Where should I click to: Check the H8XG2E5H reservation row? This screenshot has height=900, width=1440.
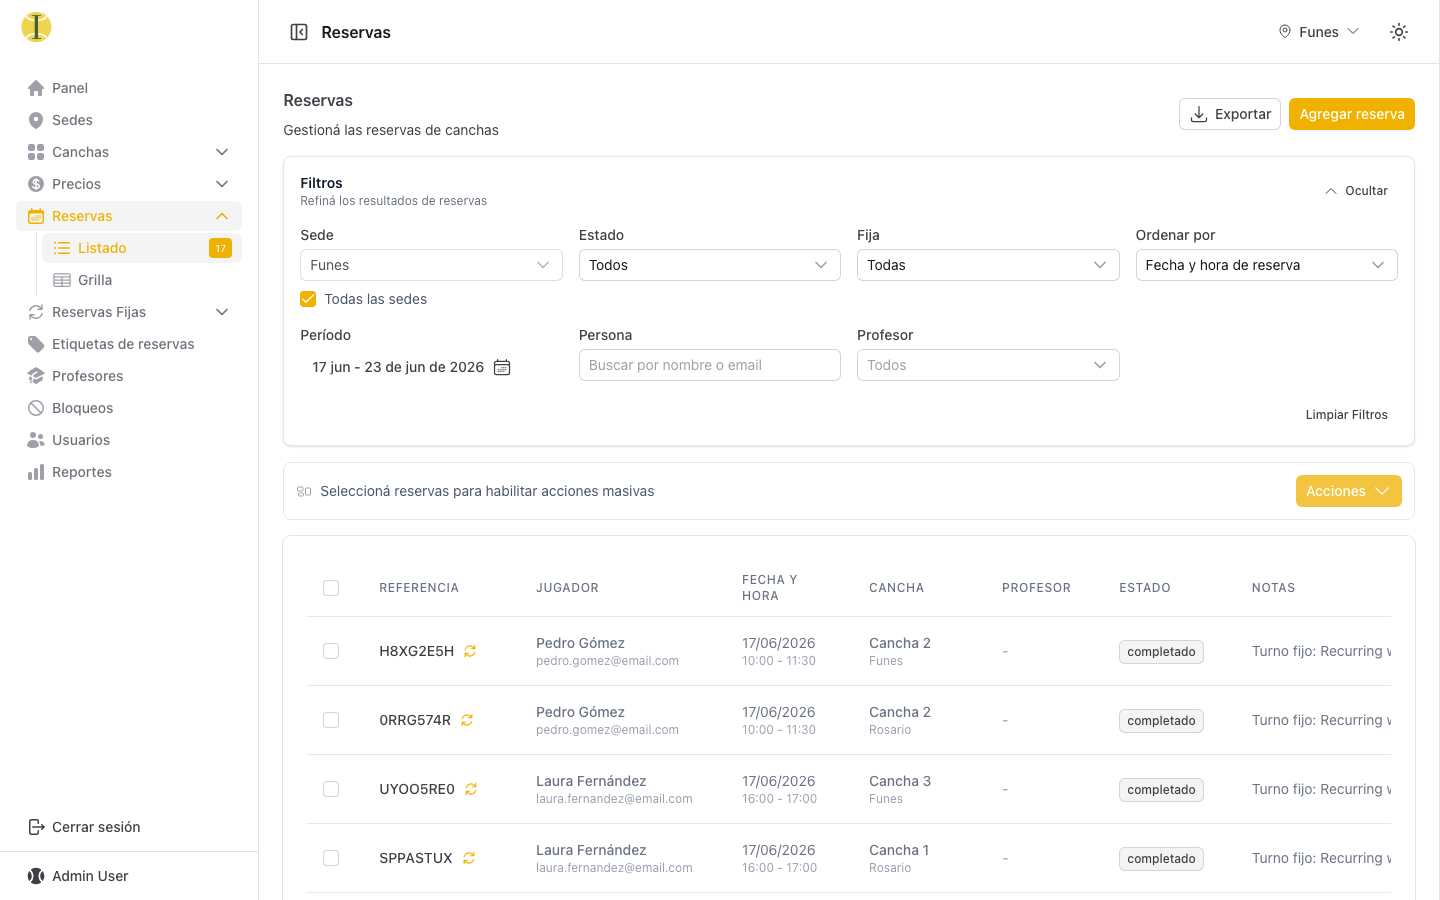pyautogui.click(x=331, y=651)
